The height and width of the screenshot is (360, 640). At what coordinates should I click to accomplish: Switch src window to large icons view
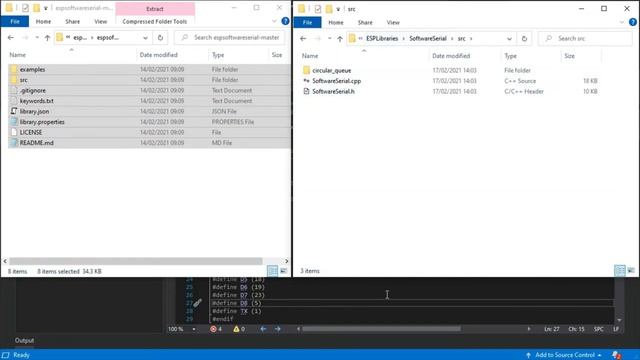tap(631, 271)
